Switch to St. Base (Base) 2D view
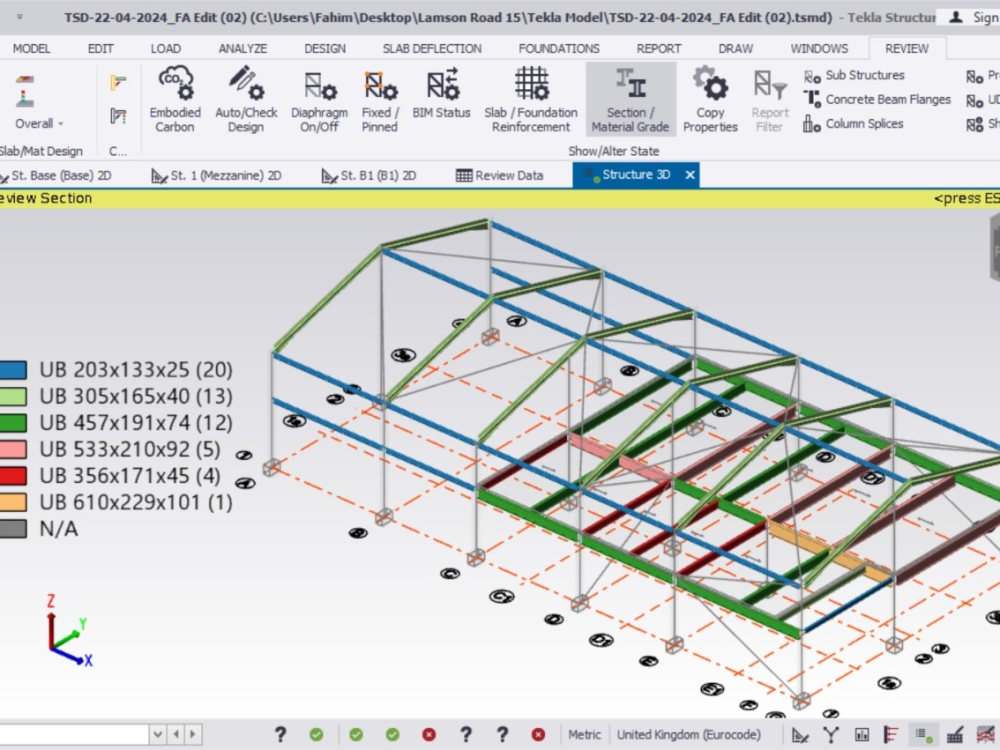Image resolution: width=1000 pixels, height=750 pixels. [x=56, y=175]
